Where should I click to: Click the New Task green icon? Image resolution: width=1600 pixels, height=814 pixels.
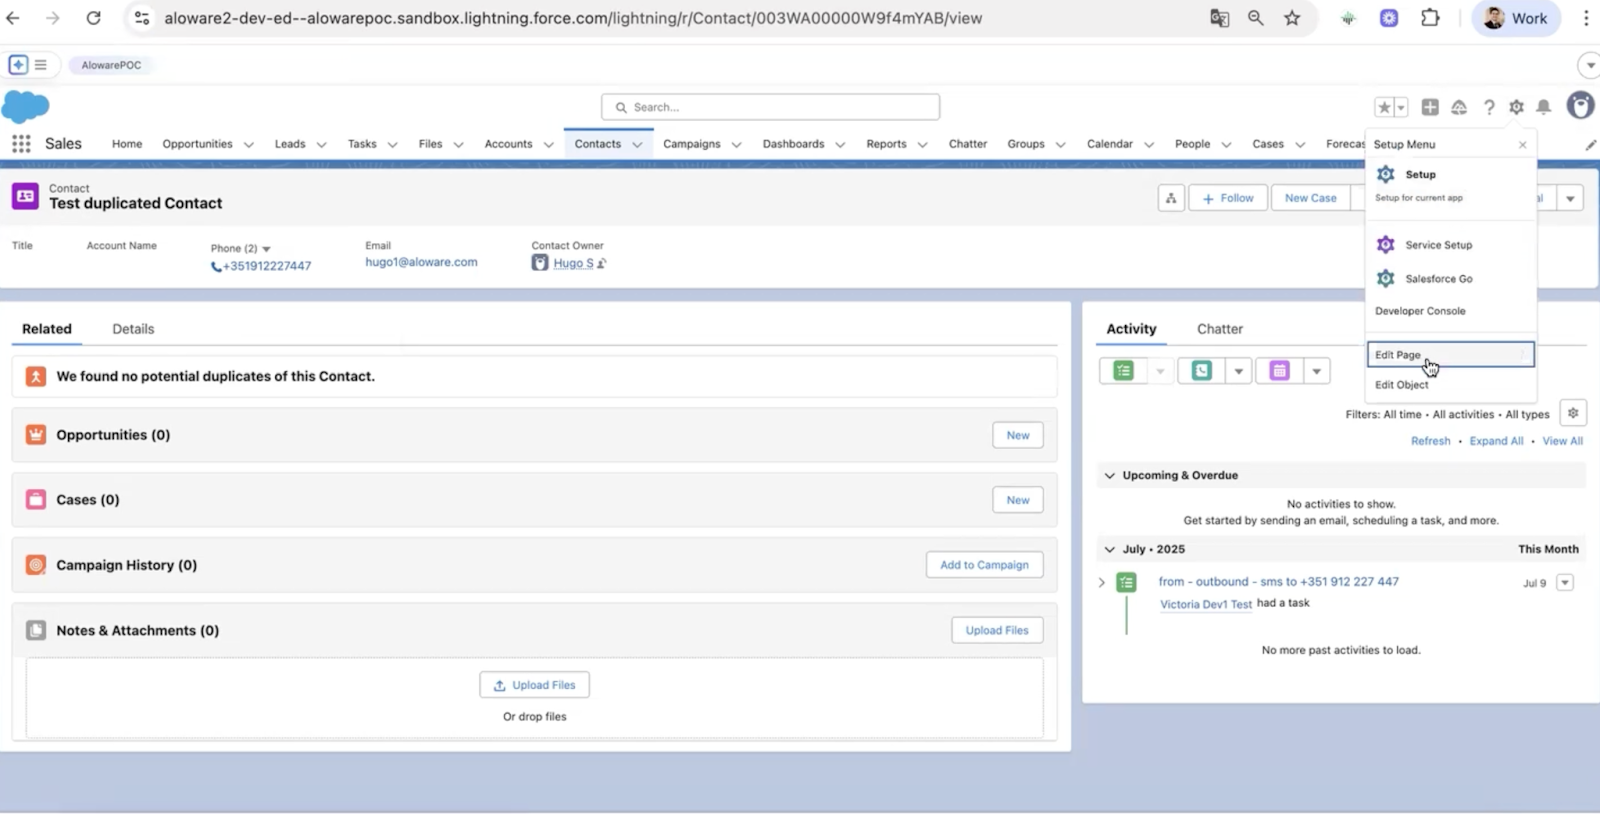coord(1124,371)
